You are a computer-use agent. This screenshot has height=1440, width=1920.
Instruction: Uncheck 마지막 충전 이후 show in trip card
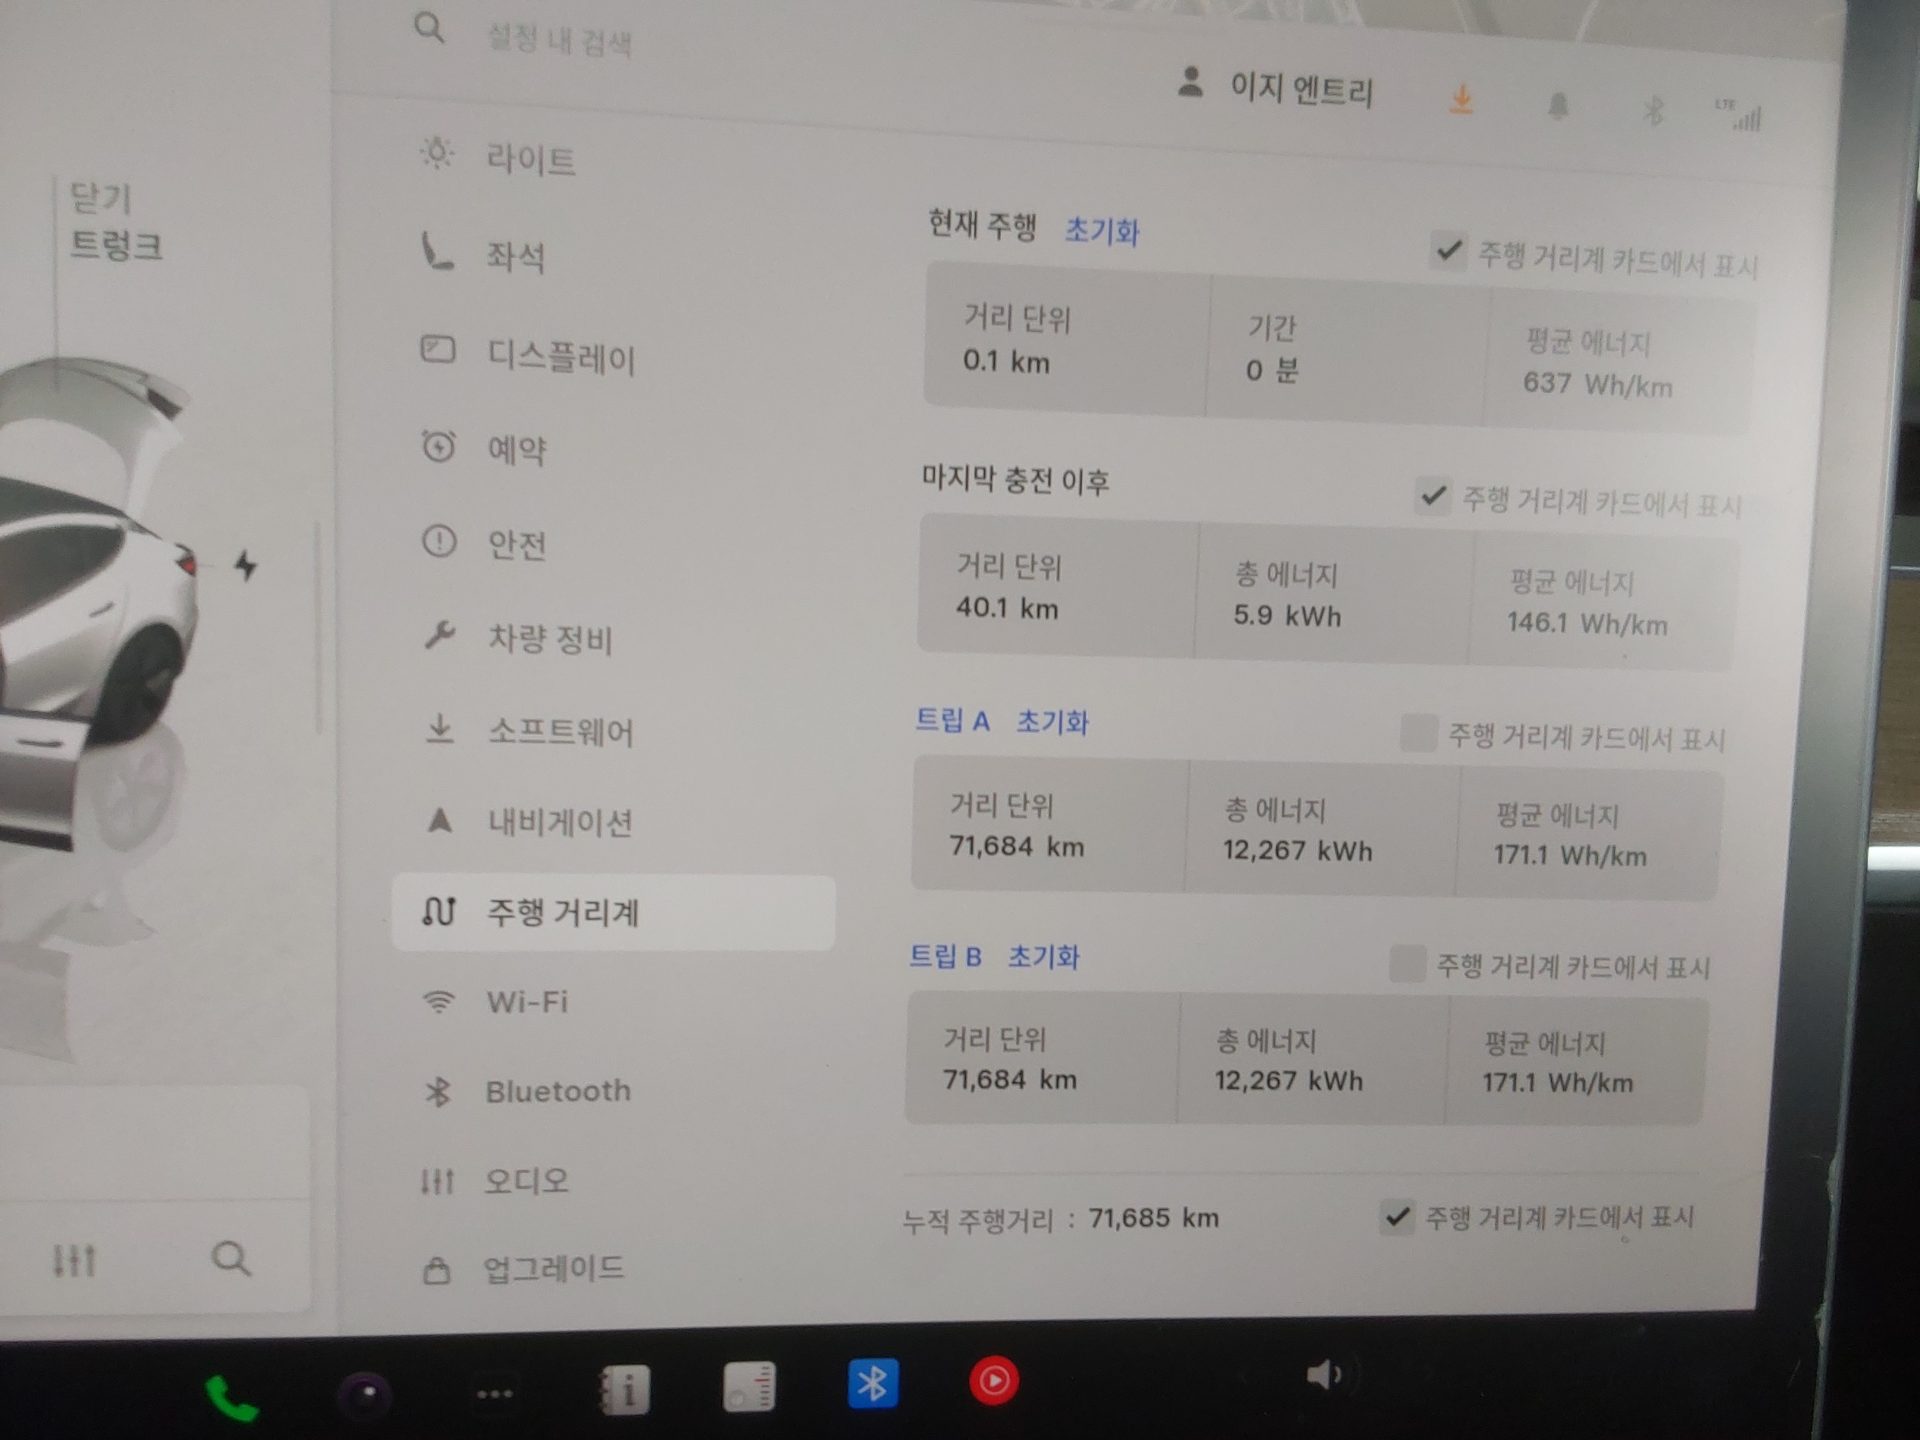click(1433, 495)
